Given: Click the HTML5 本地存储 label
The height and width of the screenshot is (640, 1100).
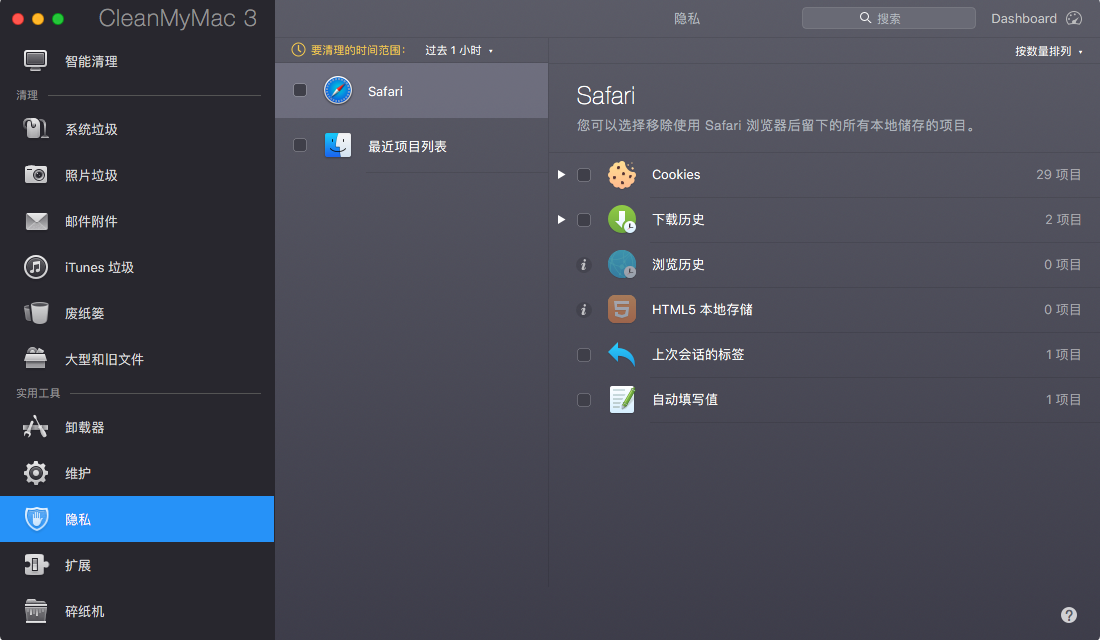Looking at the screenshot, I should pyautogui.click(x=702, y=309).
